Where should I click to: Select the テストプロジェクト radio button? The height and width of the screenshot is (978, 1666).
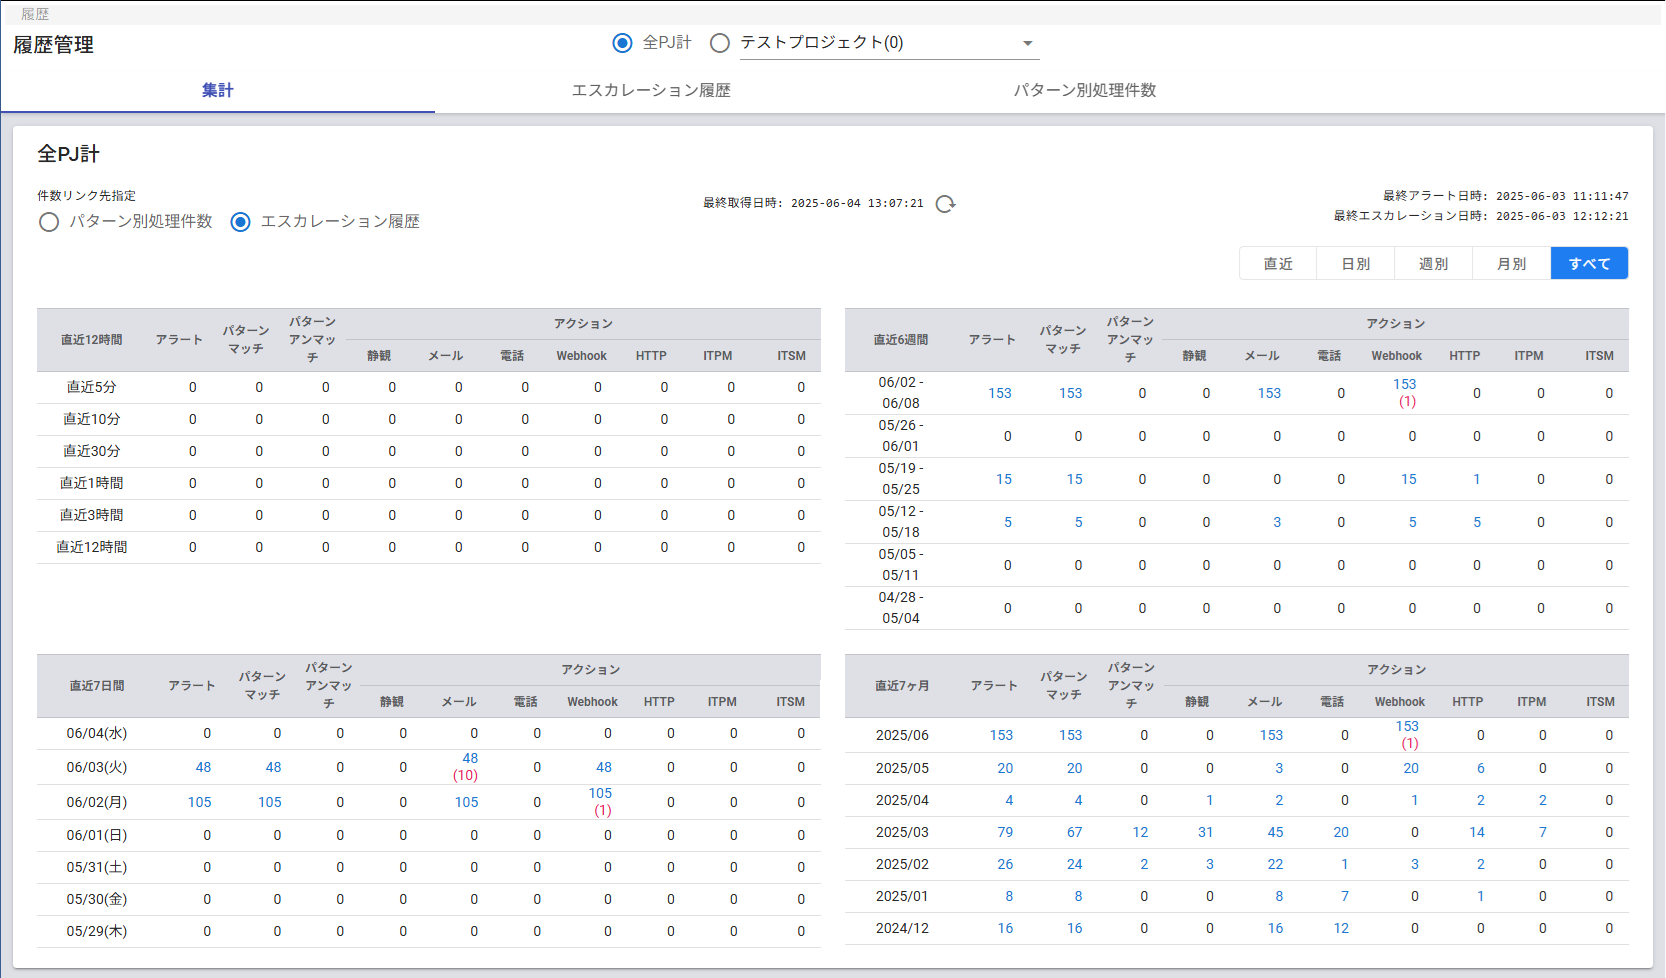719,43
